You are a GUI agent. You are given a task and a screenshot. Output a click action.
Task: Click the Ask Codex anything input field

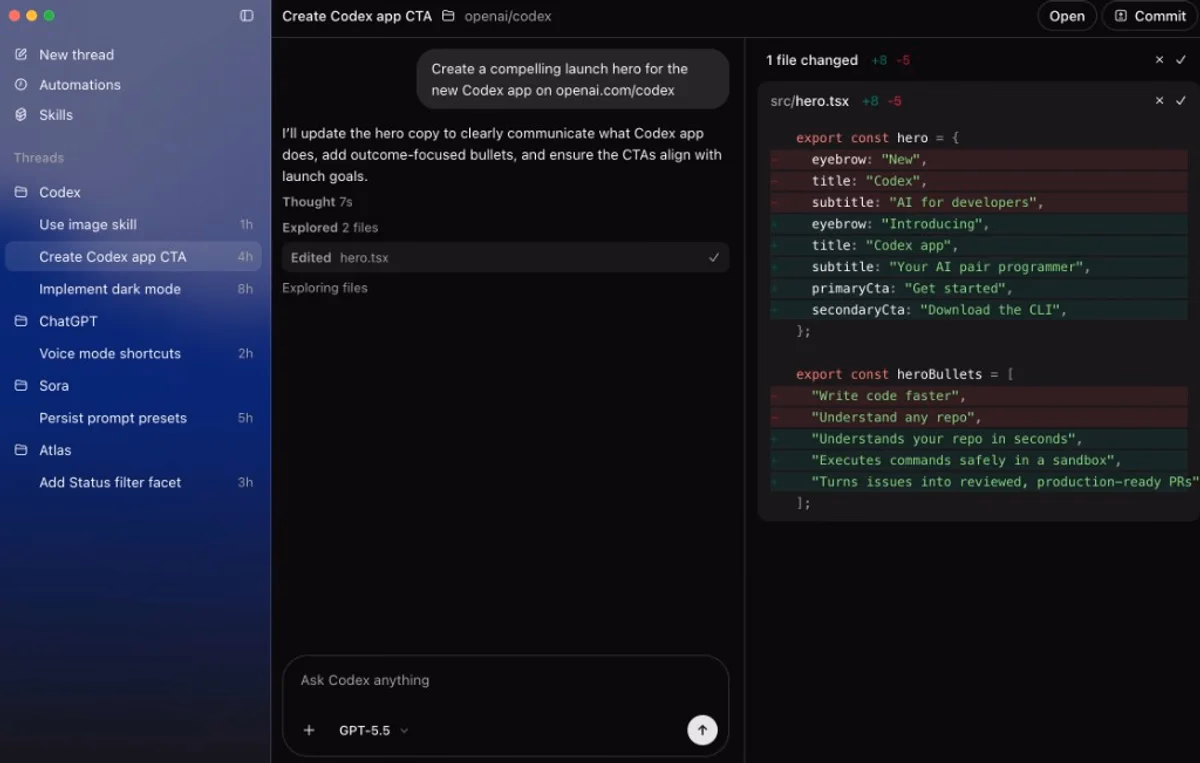point(505,680)
